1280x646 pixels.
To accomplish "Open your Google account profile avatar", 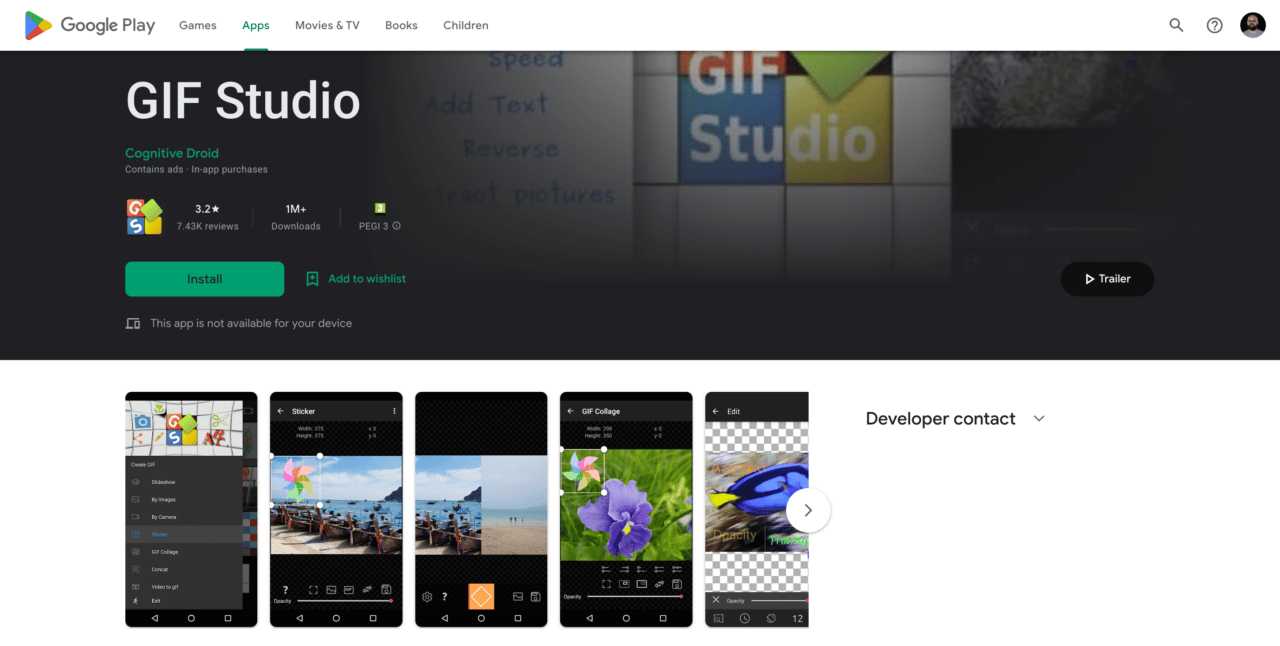I will tap(1252, 25).
